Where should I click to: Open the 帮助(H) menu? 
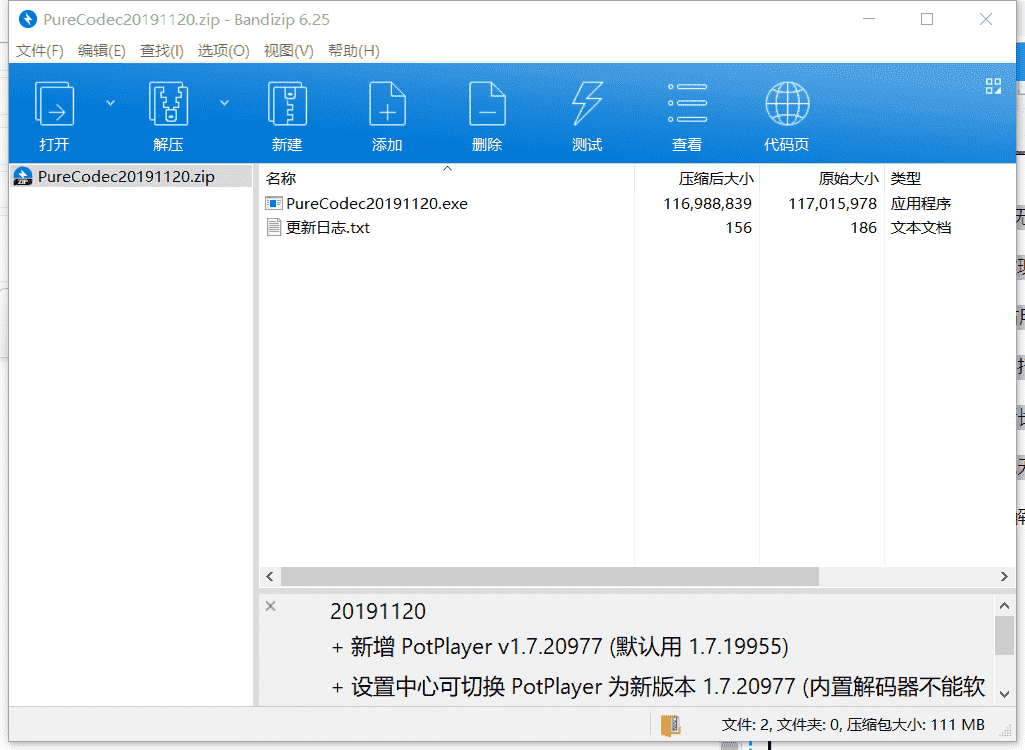point(354,51)
